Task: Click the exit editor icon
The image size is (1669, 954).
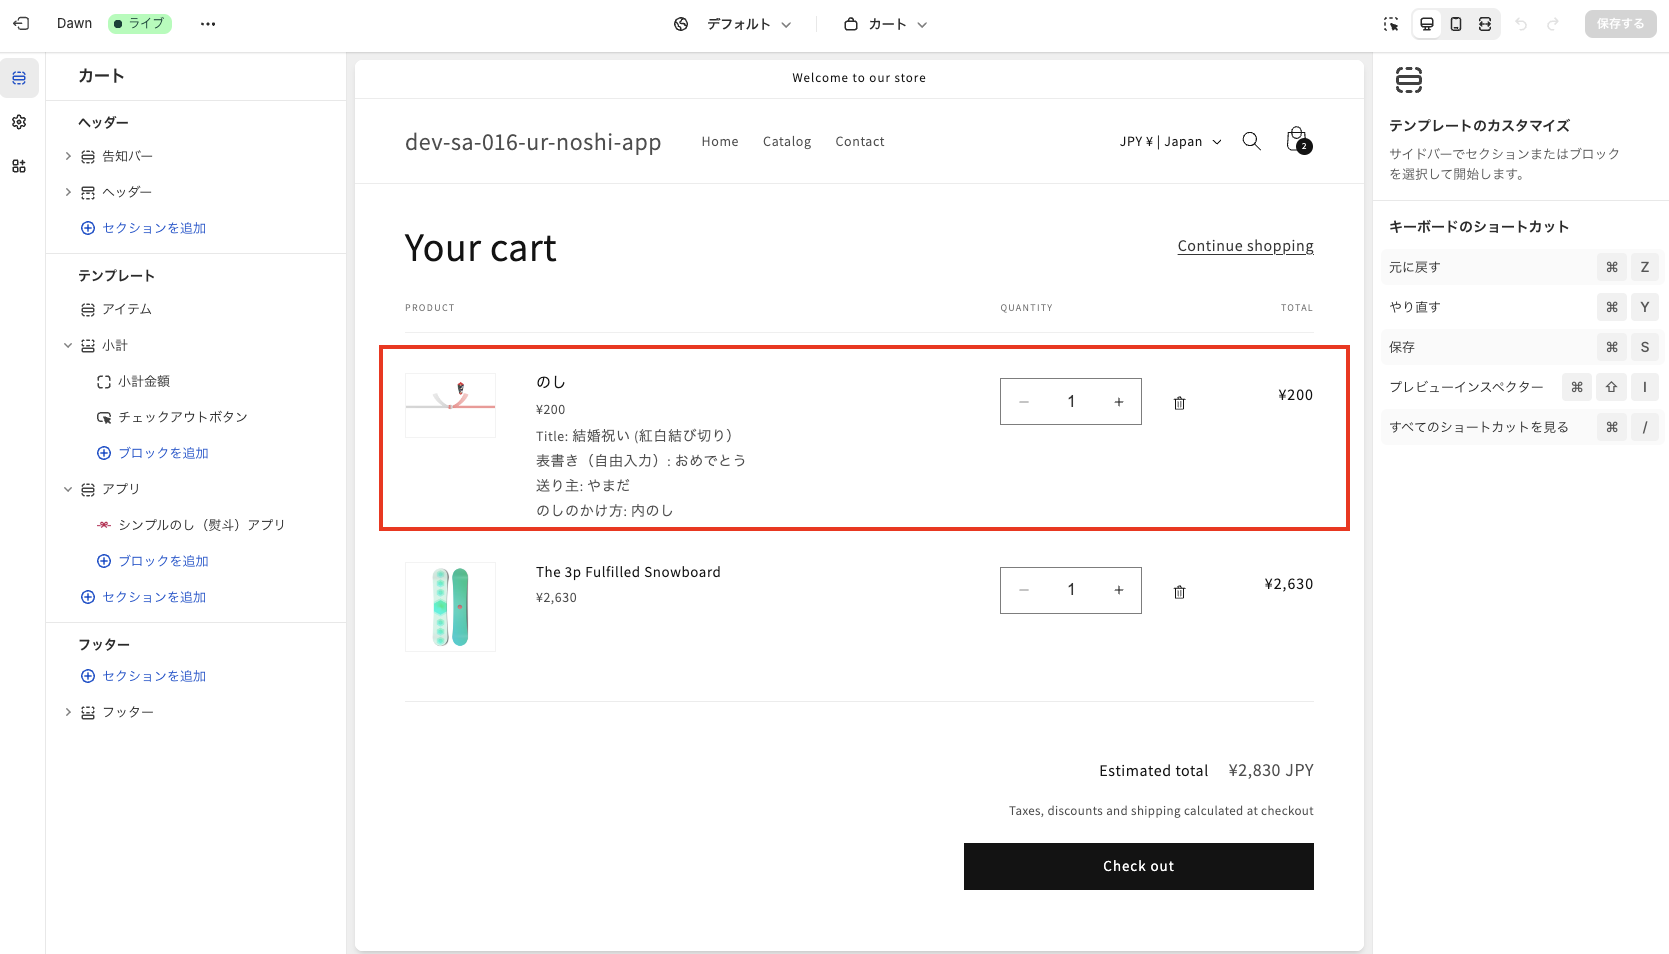Action: [21, 24]
